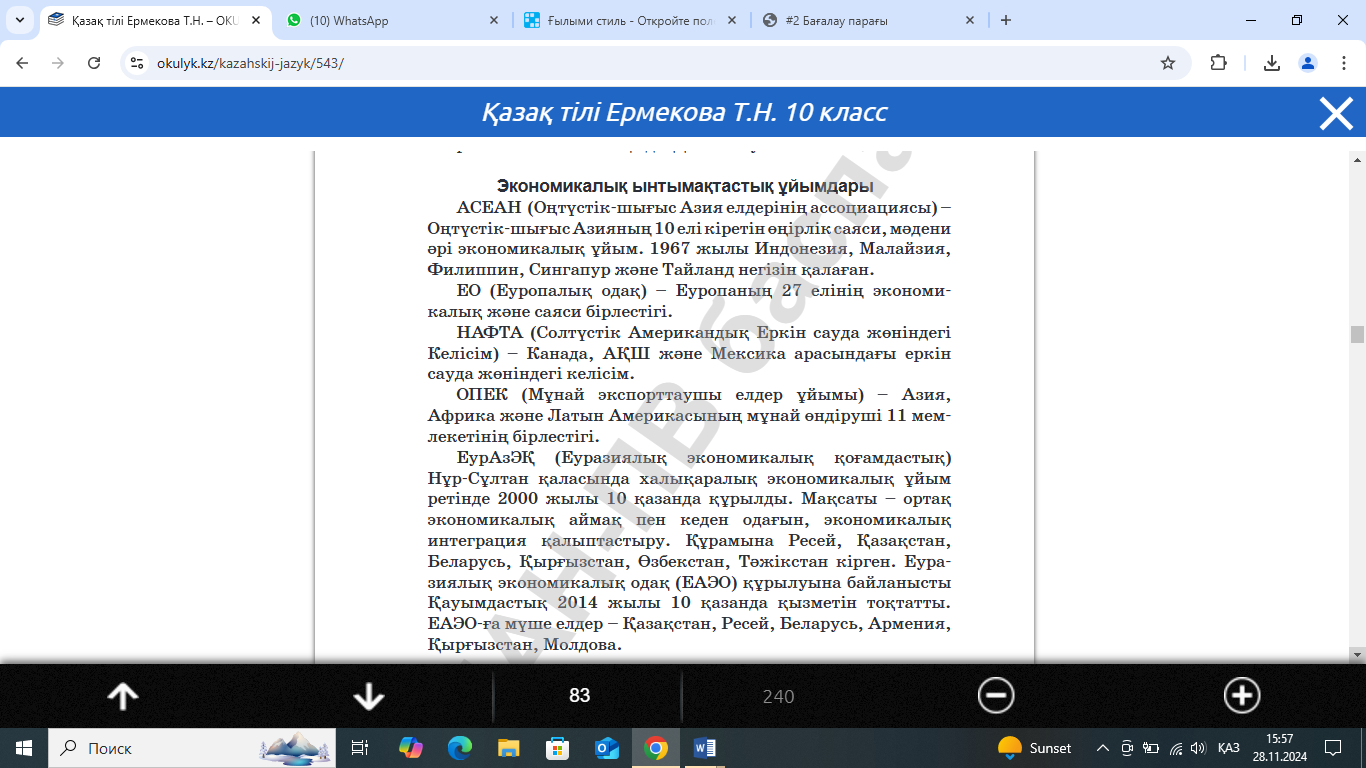Open the battery status tray icon
This screenshot has height=768, width=1366.
(x=1151, y=748)
